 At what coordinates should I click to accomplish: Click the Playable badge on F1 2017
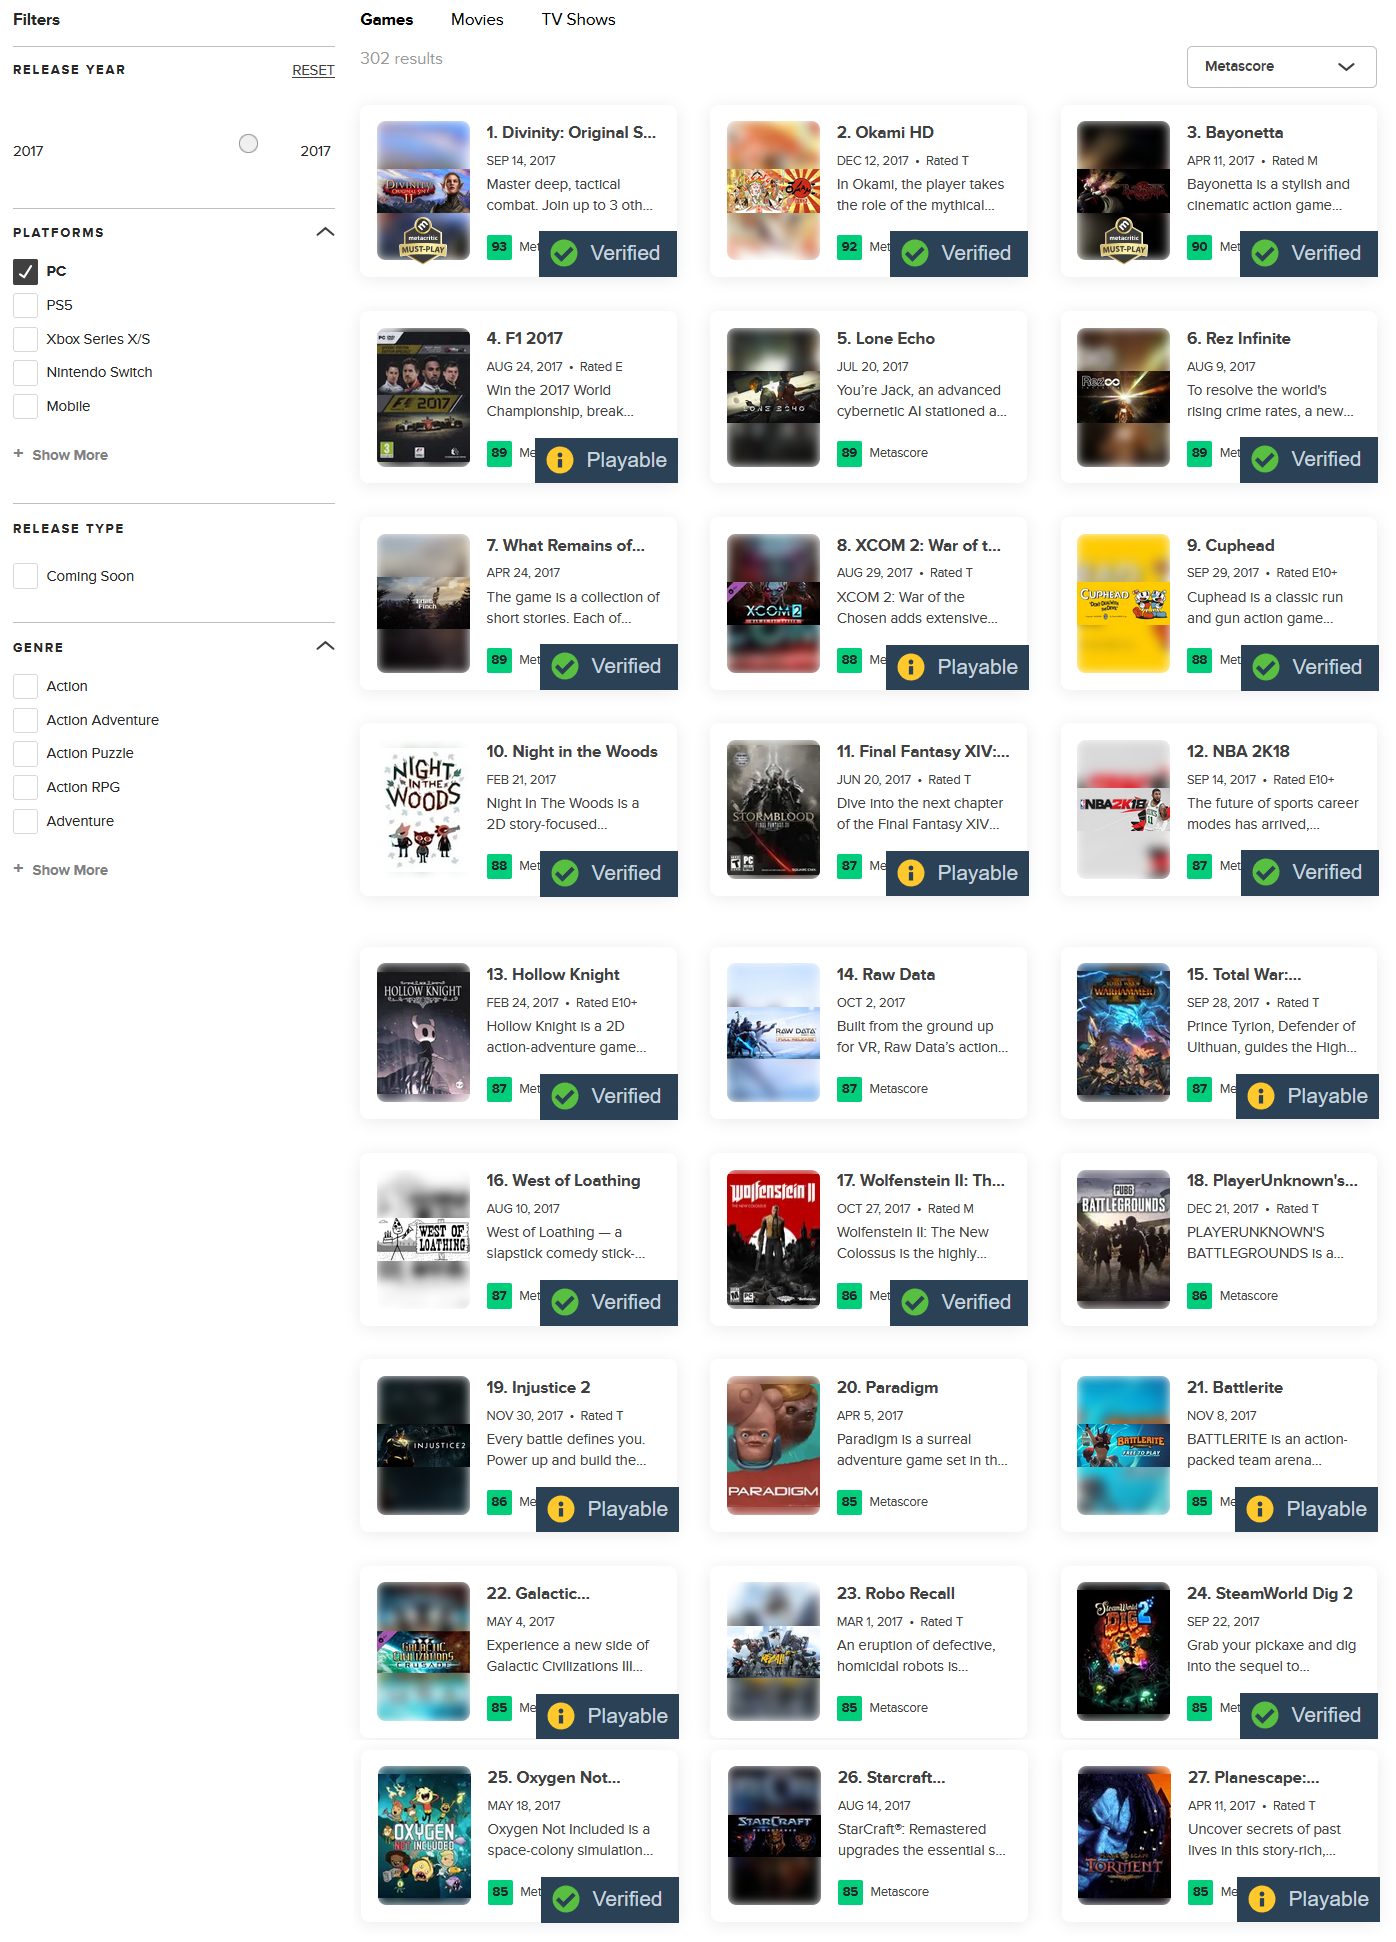(x=606, y=460)
